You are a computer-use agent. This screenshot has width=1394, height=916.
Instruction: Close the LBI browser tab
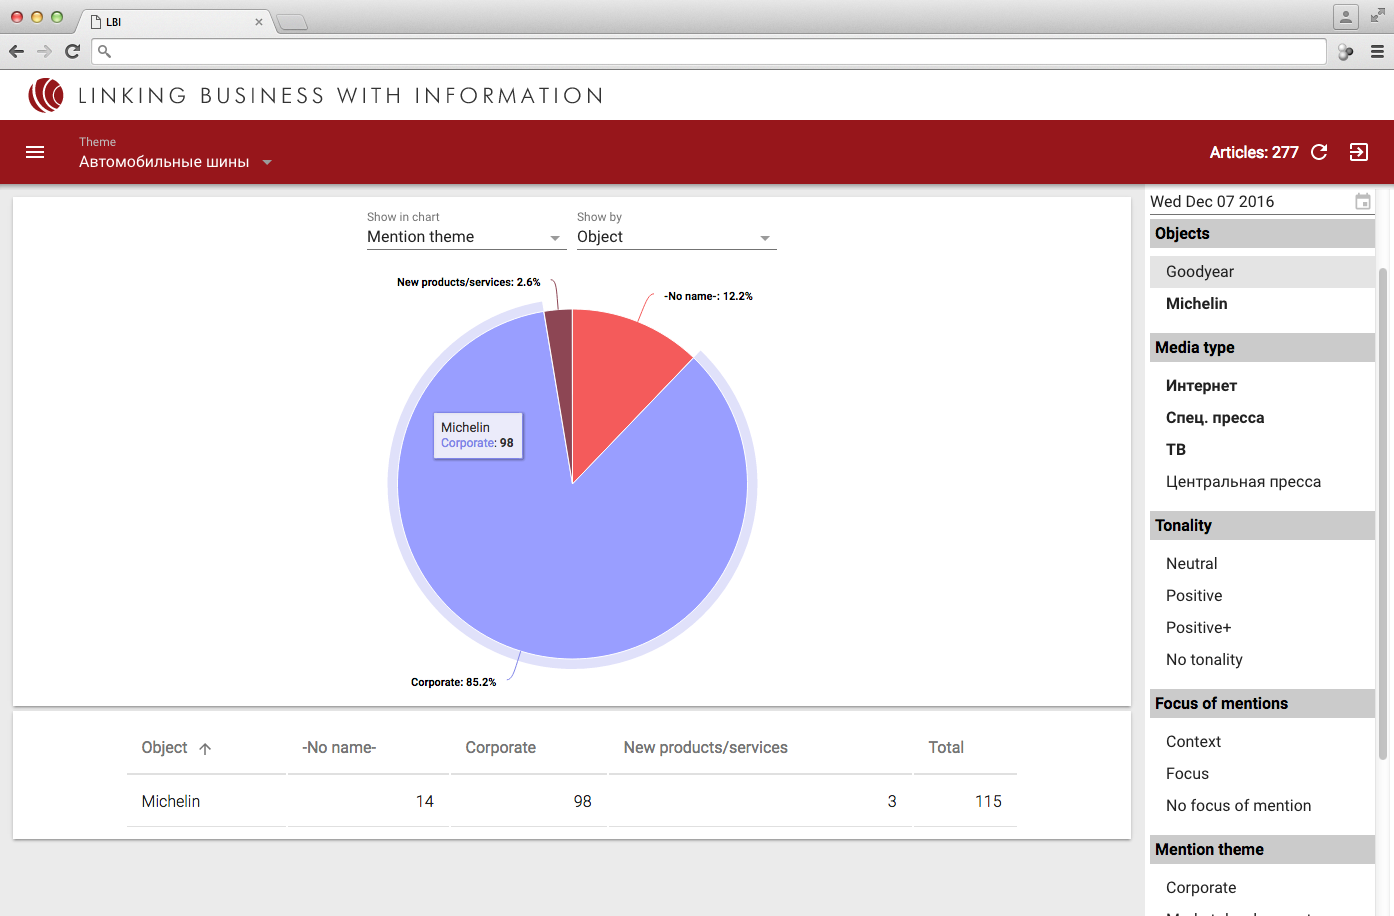coord(259,22)
